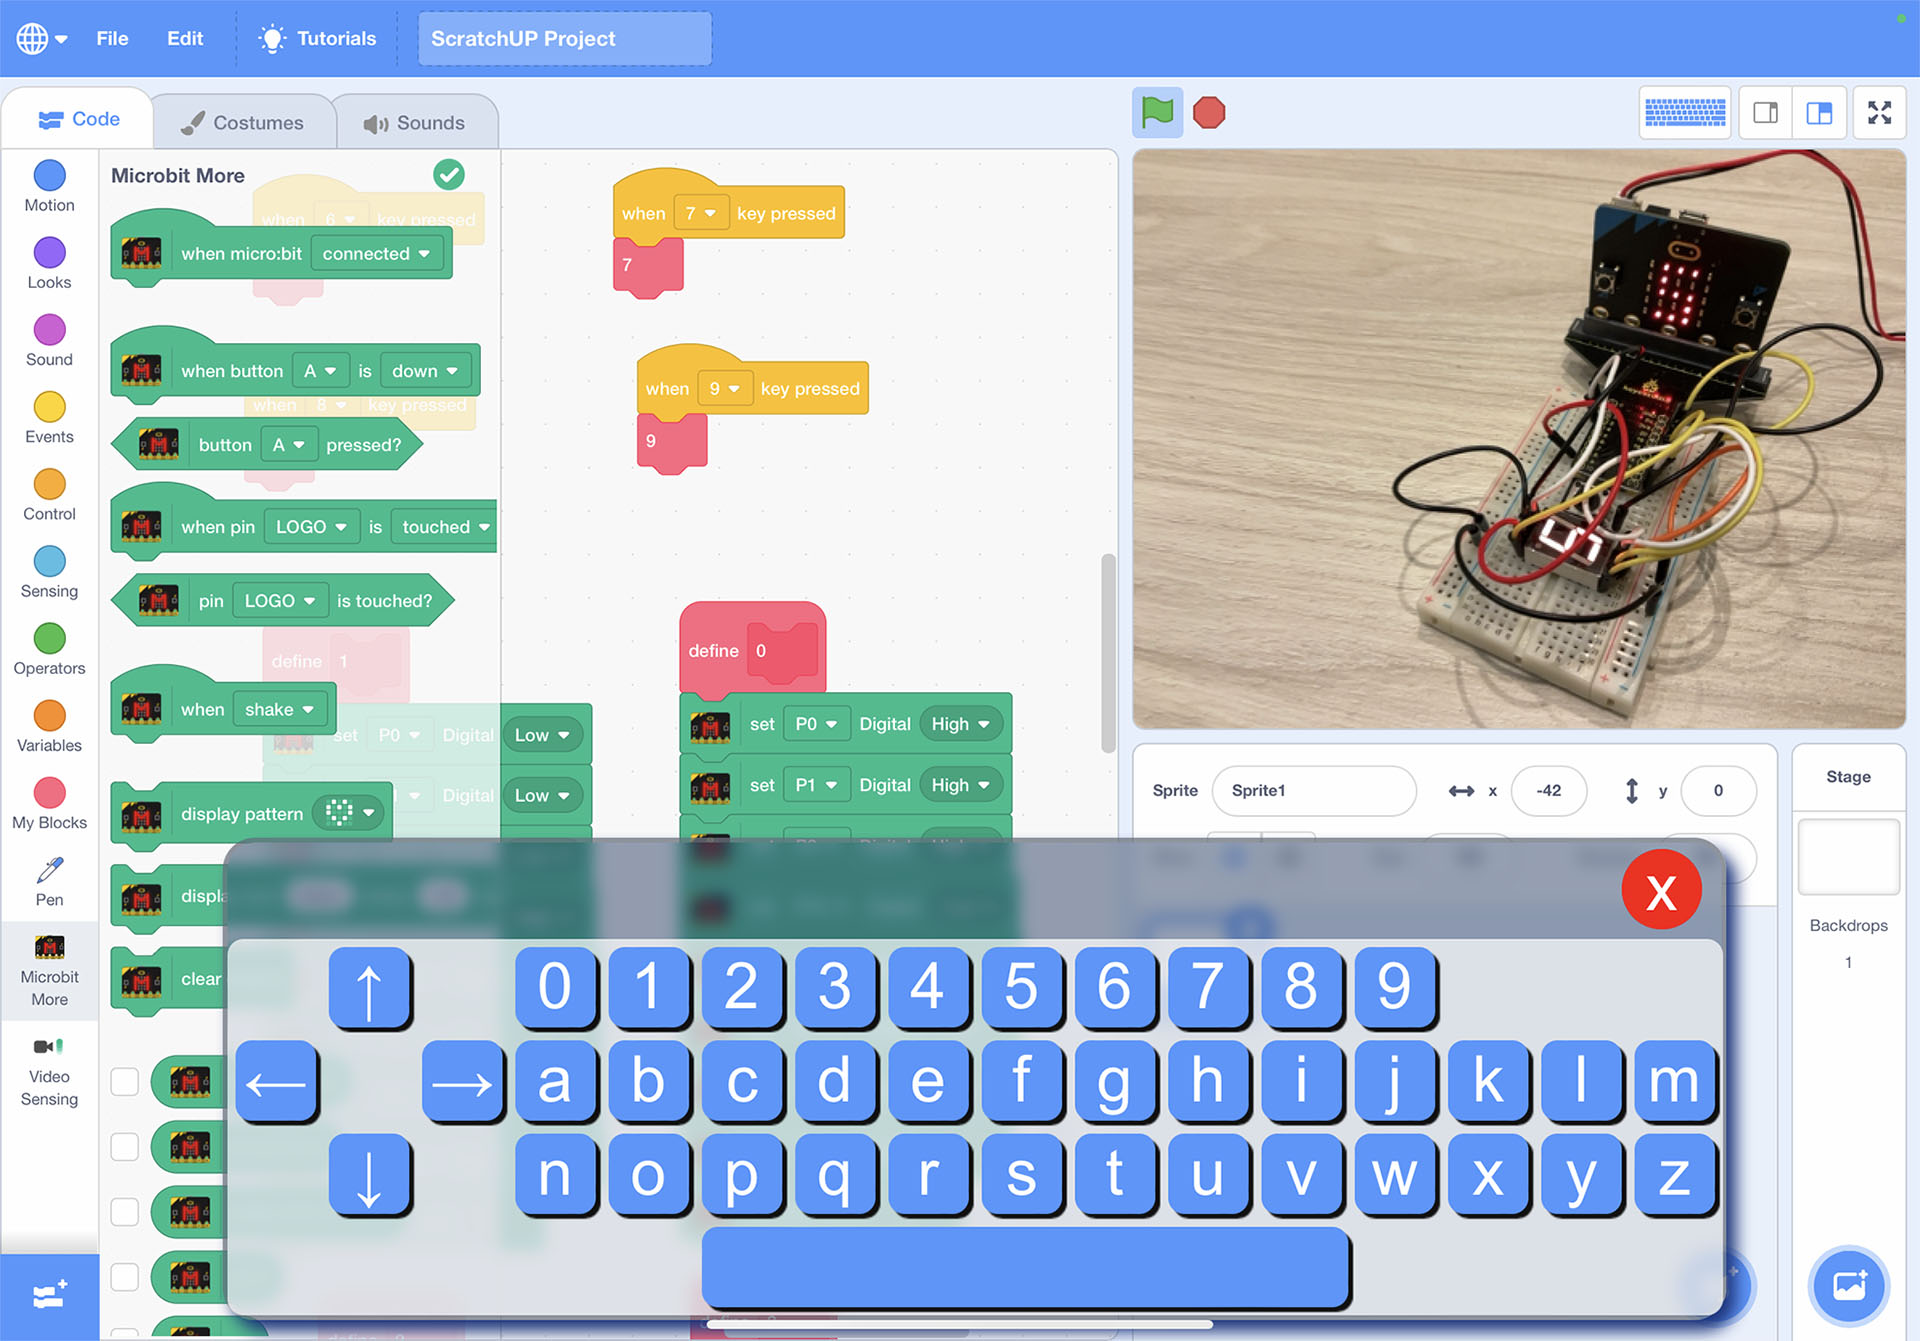Open the key dropdown showing 7
This screenshot has width=1920, height=1341.
[700, 213]
